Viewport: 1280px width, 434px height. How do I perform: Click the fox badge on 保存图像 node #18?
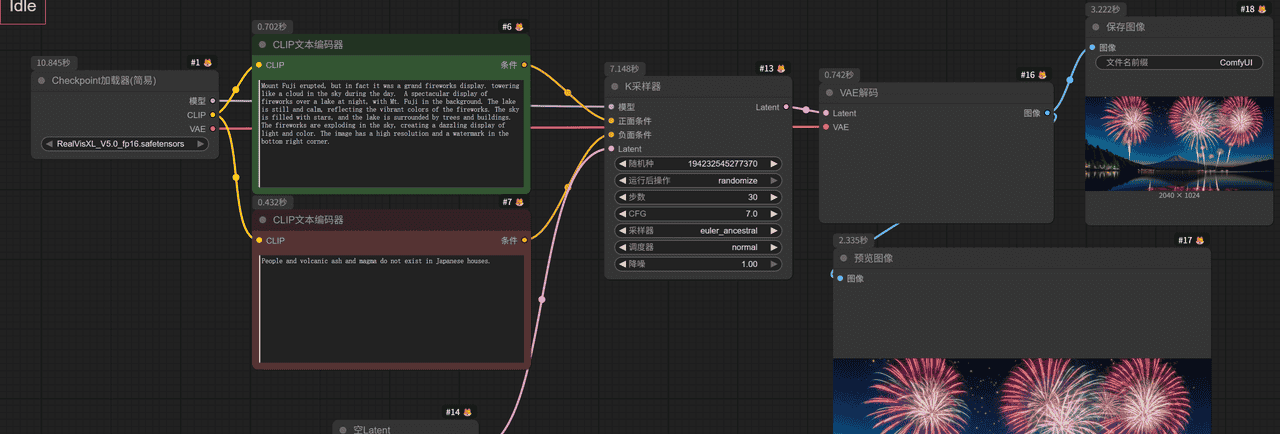tap(1262, 10)
